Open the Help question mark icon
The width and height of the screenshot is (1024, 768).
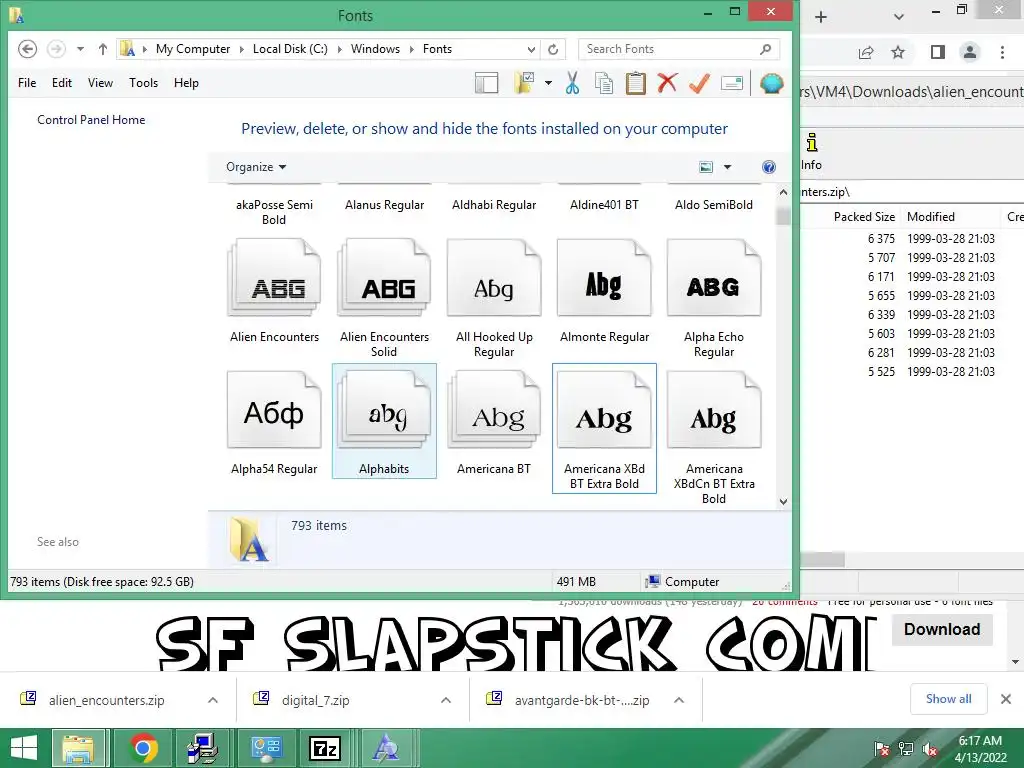[x=769, y=167]
